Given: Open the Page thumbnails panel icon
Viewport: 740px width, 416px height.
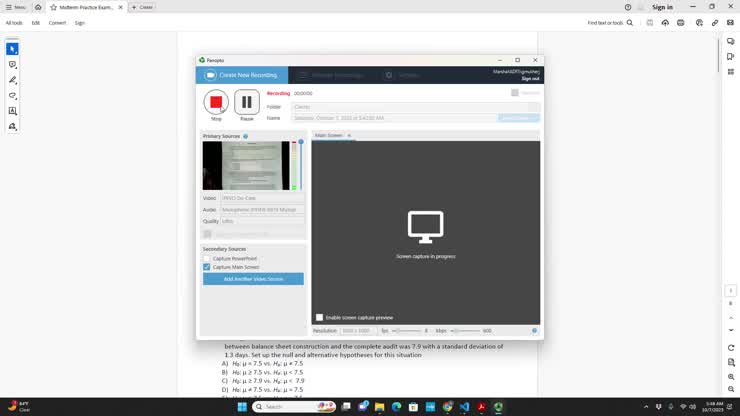Looking at the screenshot, I should coord(731,72).
